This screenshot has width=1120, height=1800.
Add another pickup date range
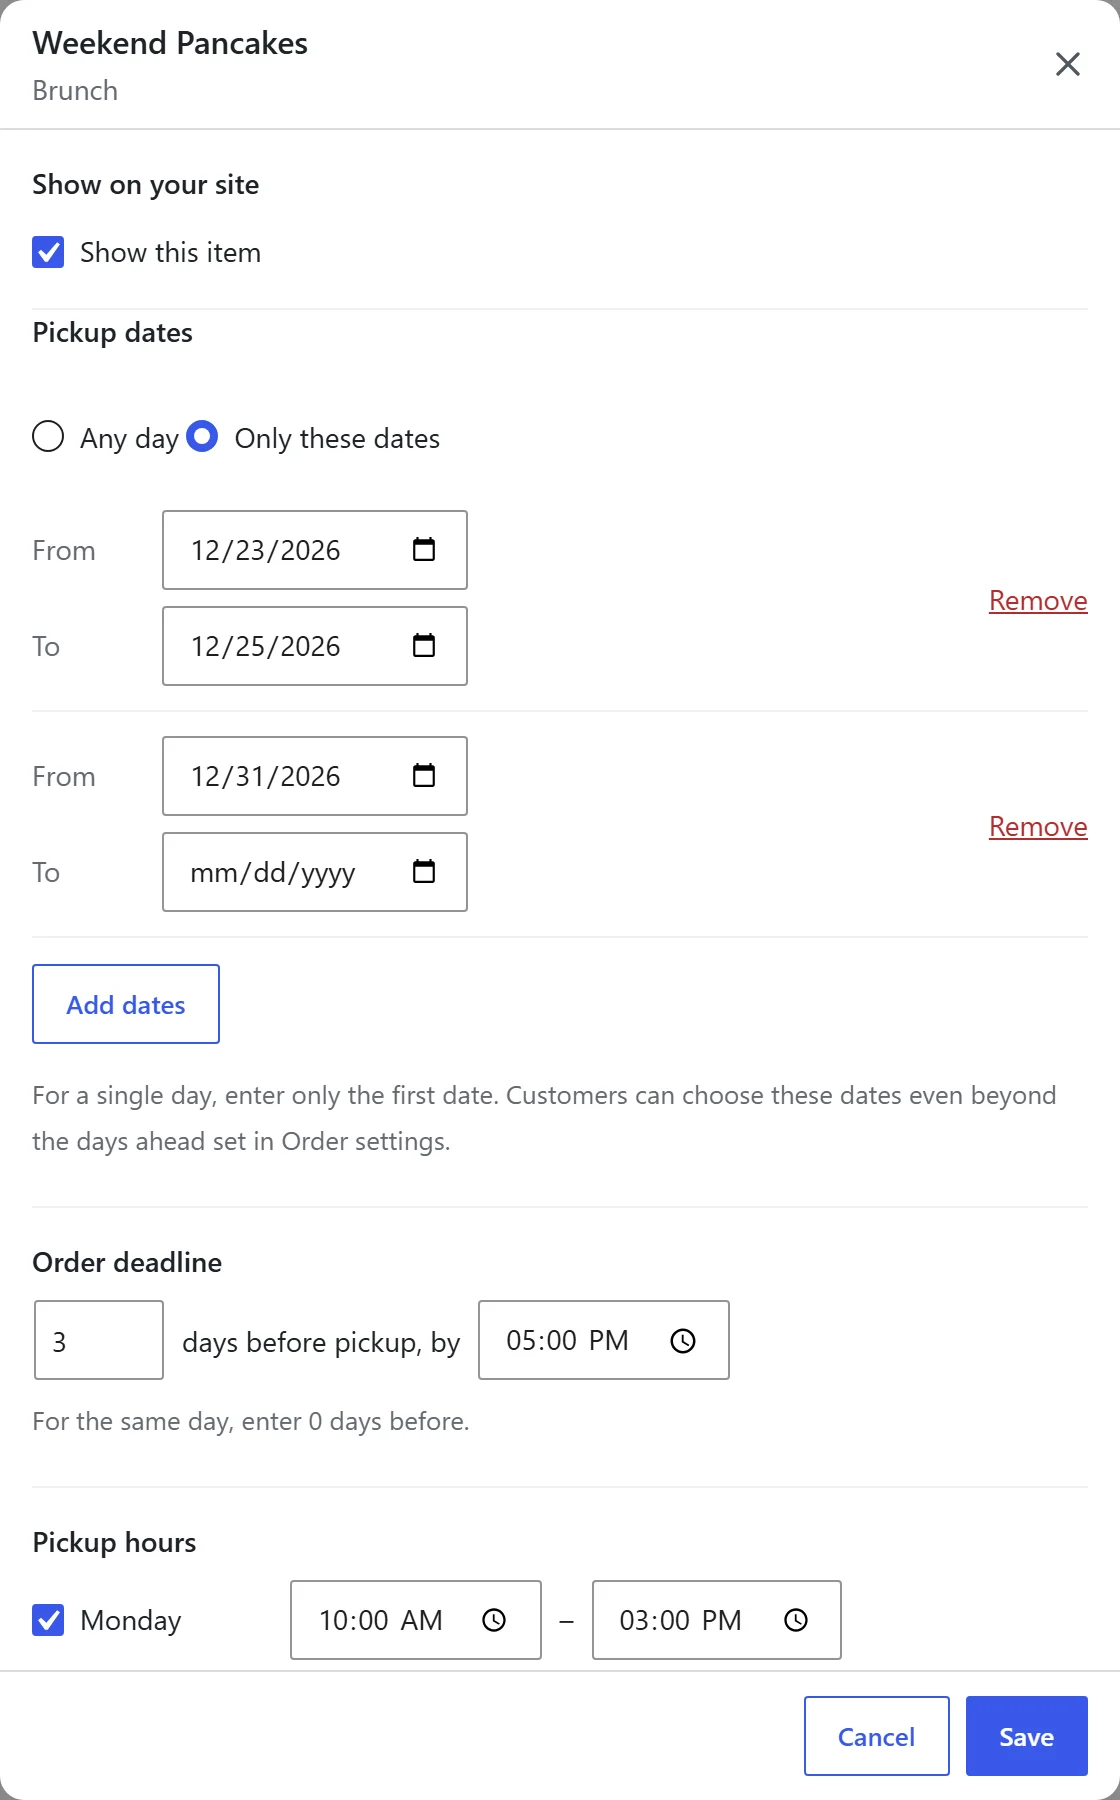pos(126,1004)
